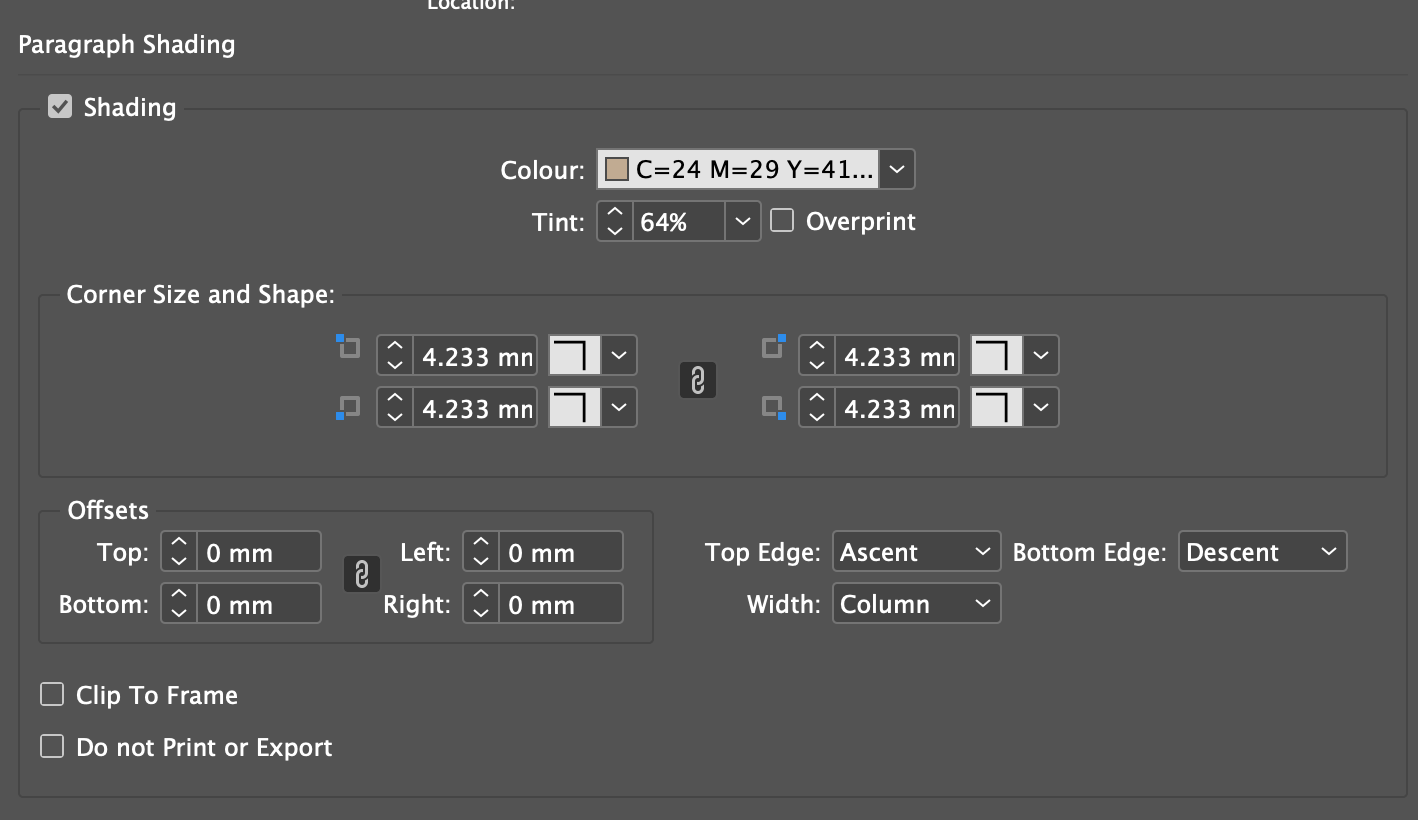
Task: Enable the Overprint checkbox
Action: click(x=781, y=220)
